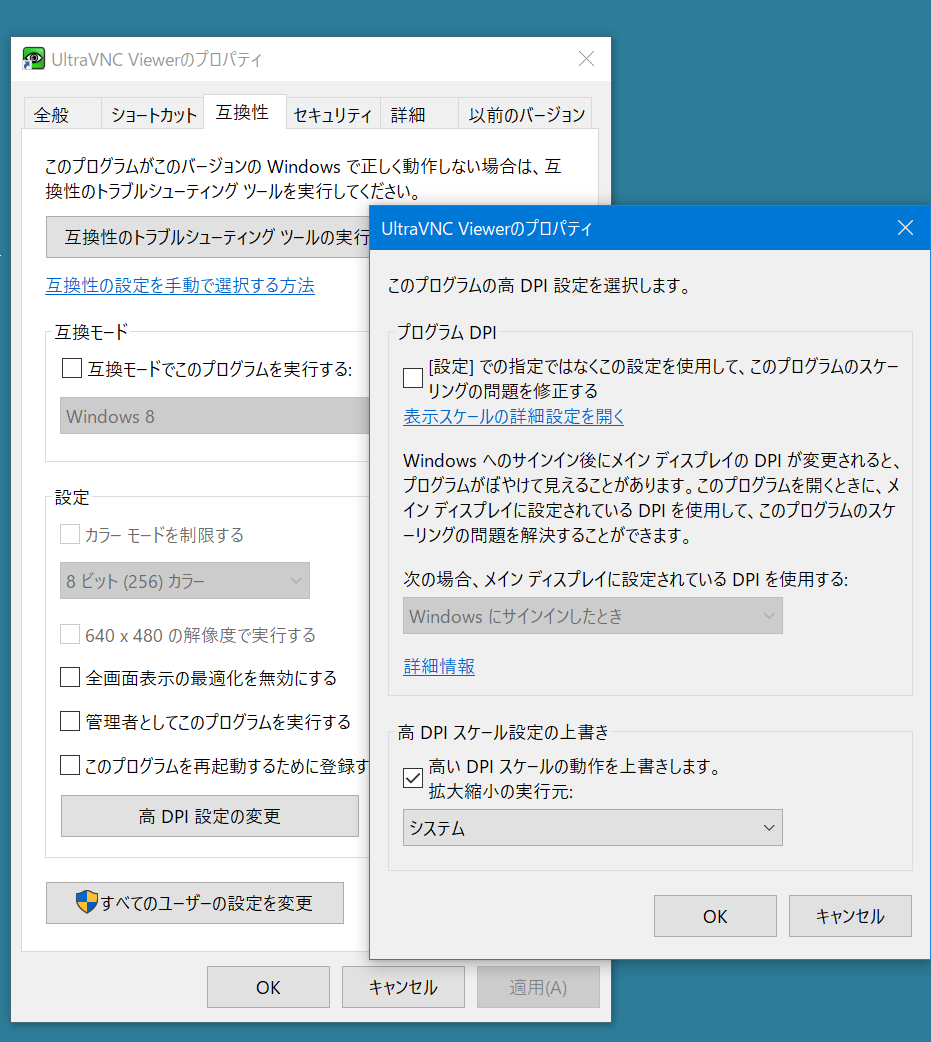
Task: Select the 互換性 tab
Action: (x=243, y=112)
